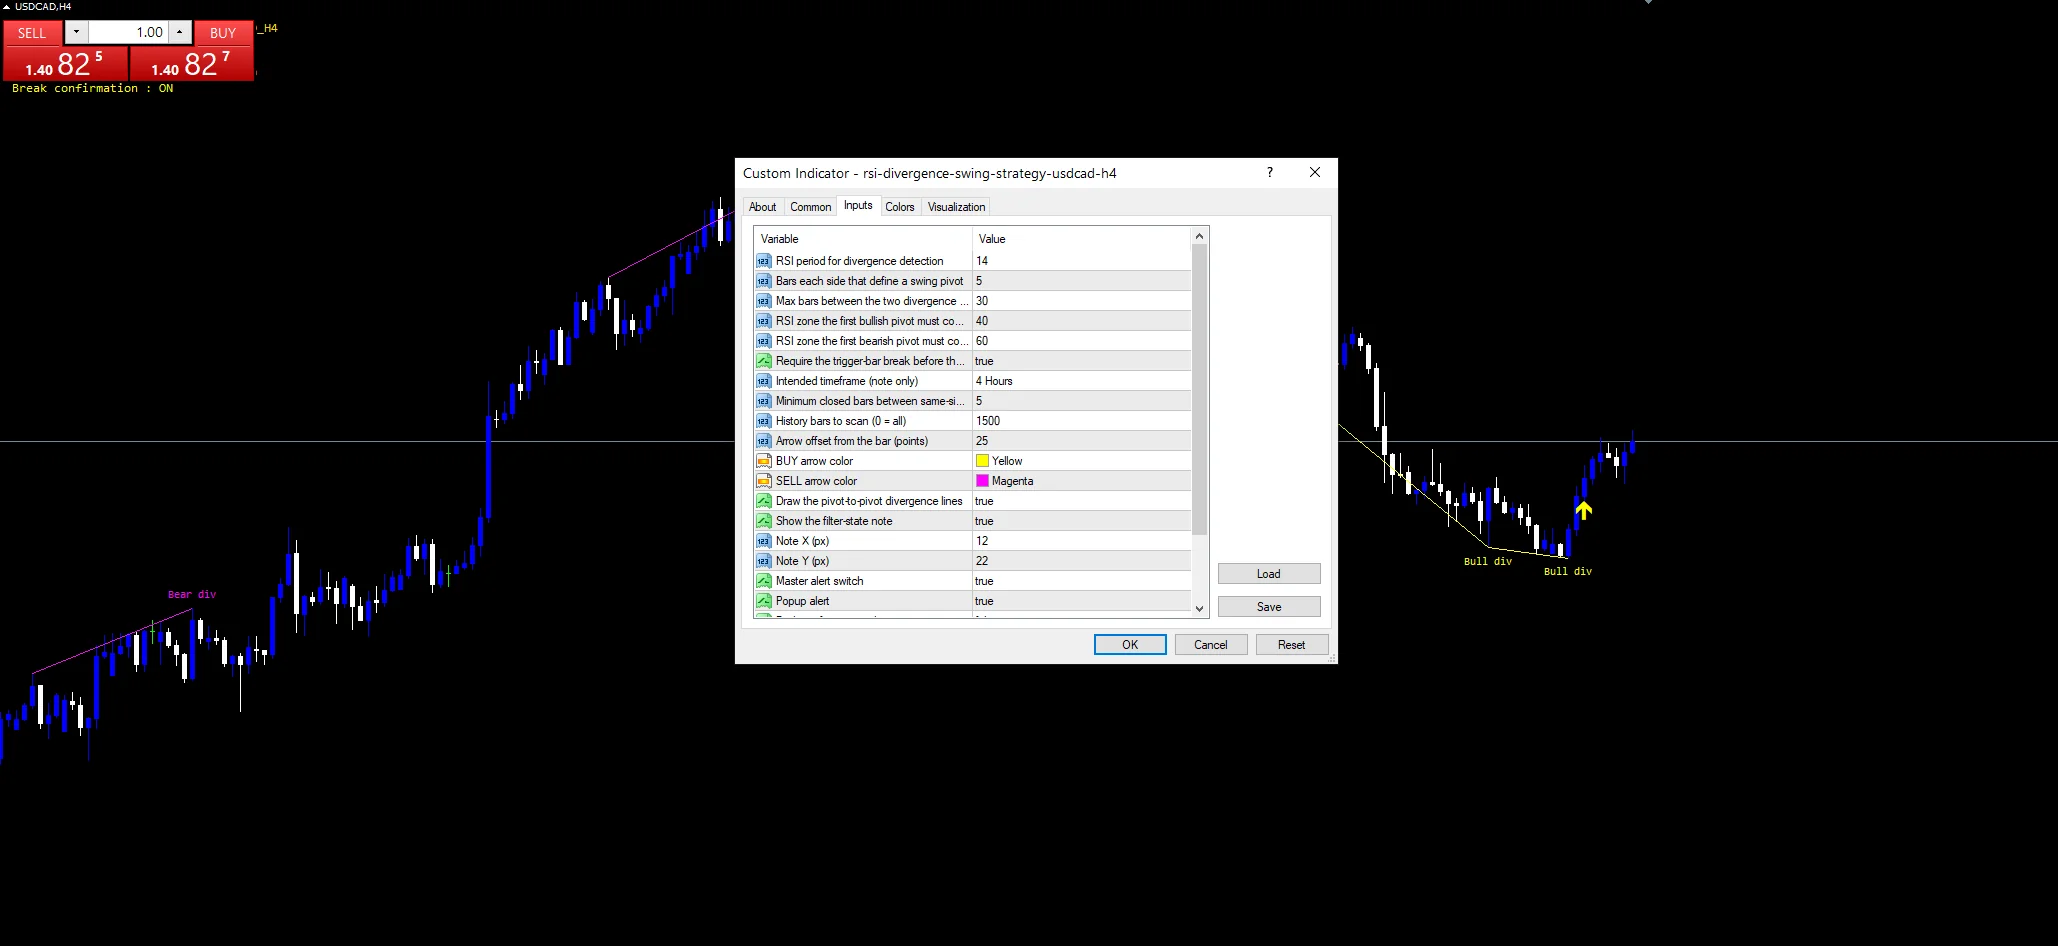Click color icon beside SELL arrow color
Screen dimensions: 2058x946
pyautogui.click(x=764, y=481)
